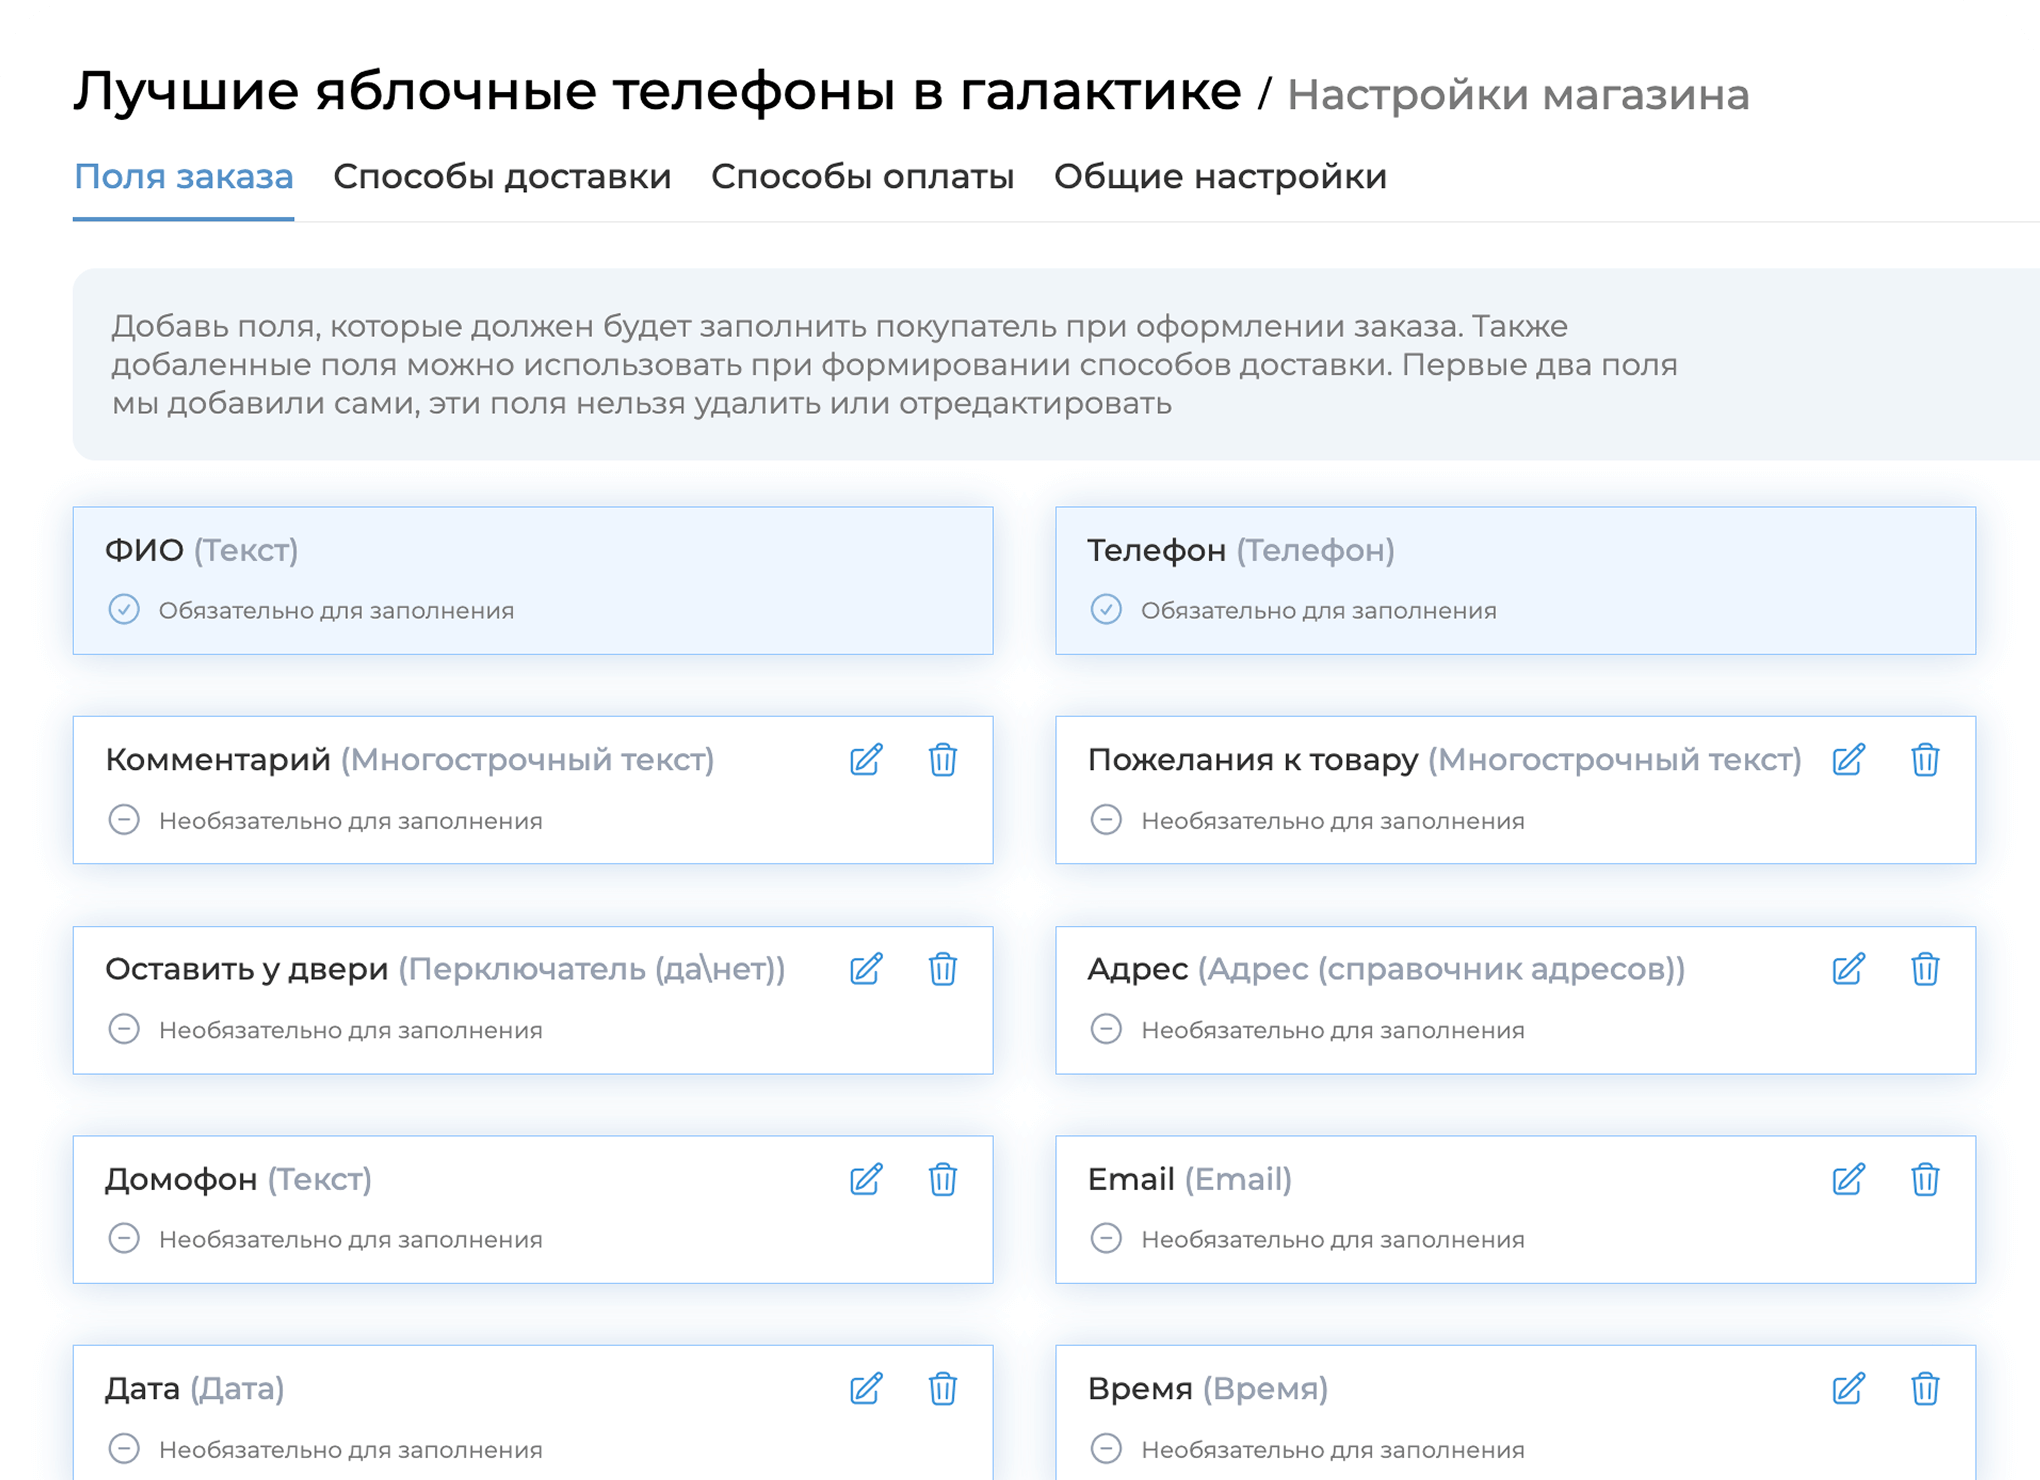This screenshot has width=2040, height=1480.
Task: Toggle required status for Адрес
Action: coord(1106,1029)
